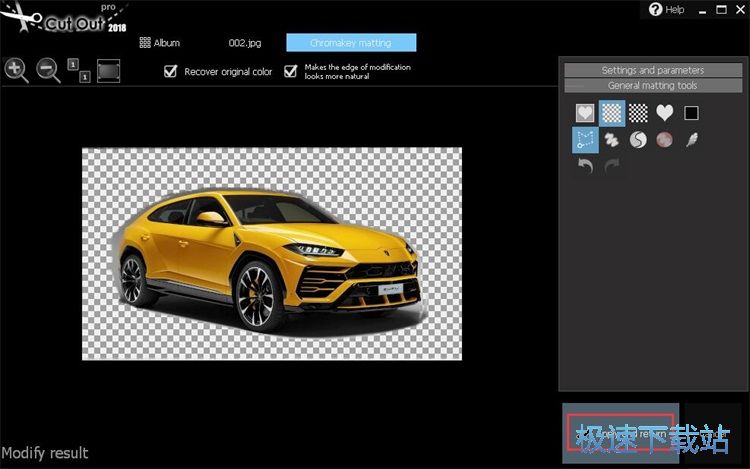This screenshot has height=469, width=750.
Task: Open the Help menu
Action: point(666,10)
